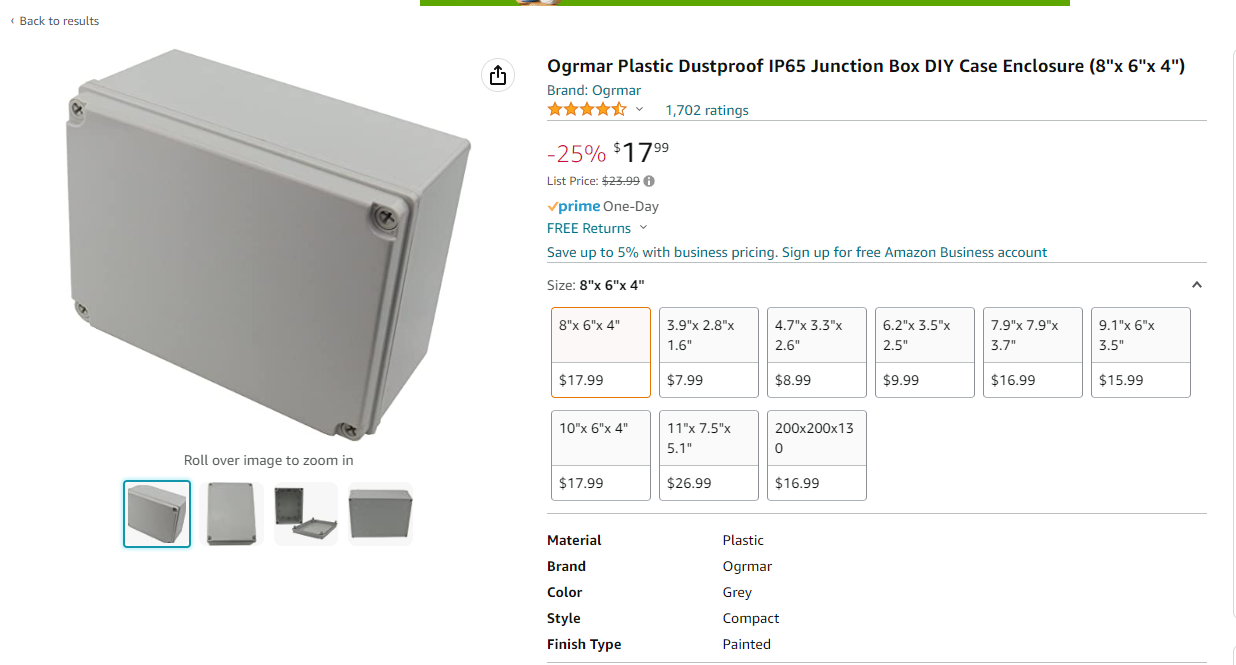
Task: Show the fourth thumbnail, side view
Action: pyautogui.click(x=380, y=514)
